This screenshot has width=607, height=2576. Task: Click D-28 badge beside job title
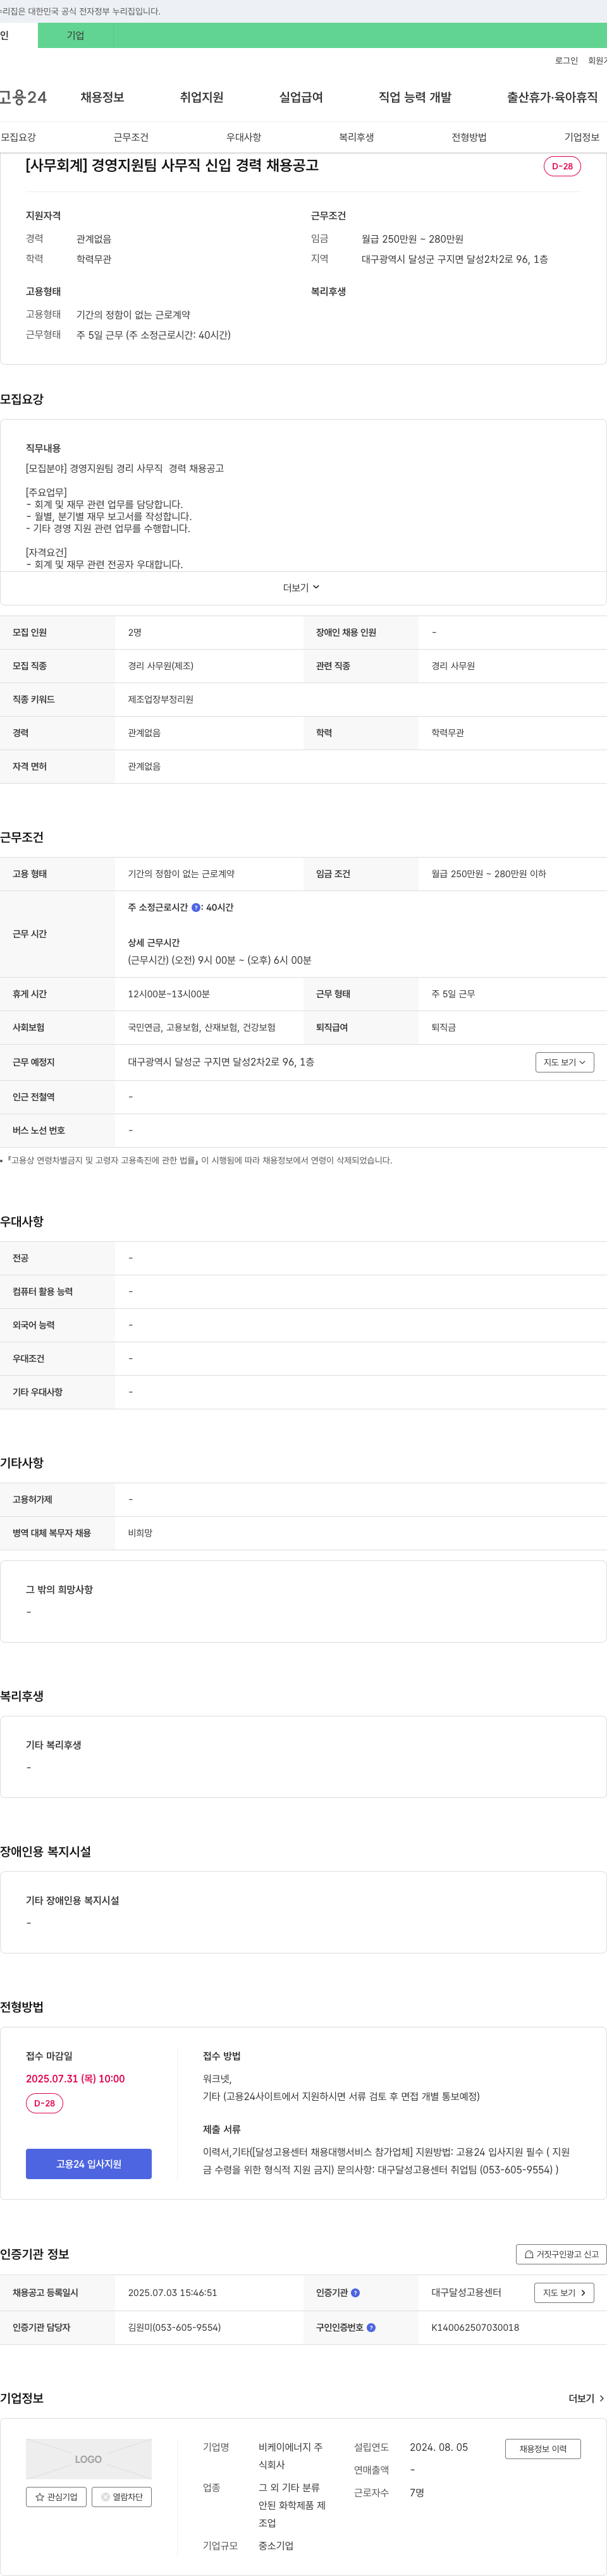tap(562, 166)
